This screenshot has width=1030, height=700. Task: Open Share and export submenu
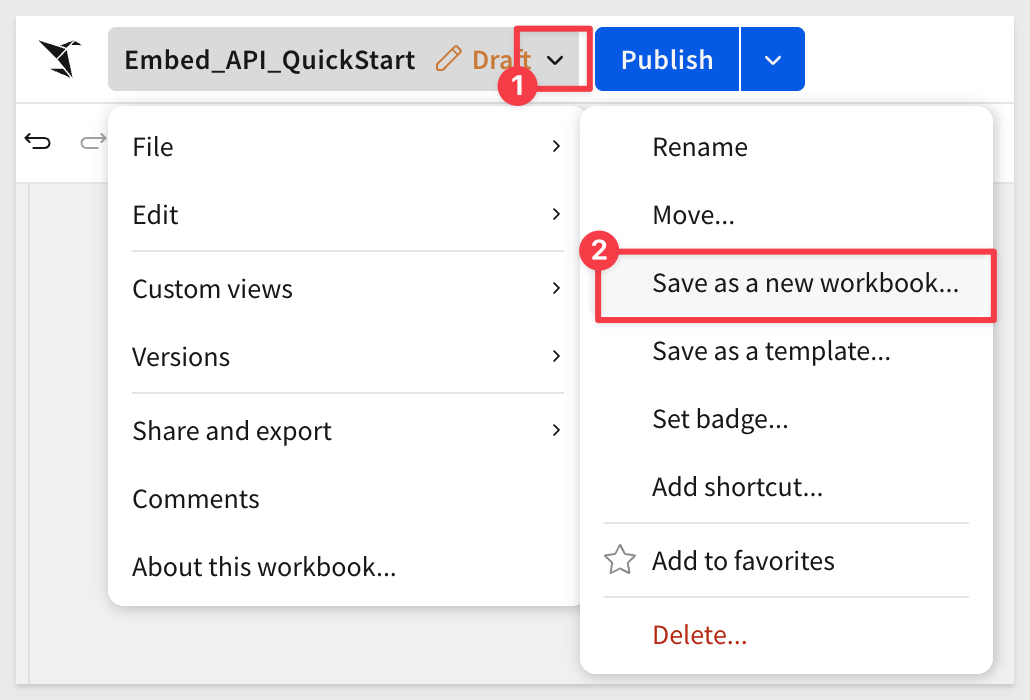(x=347, y=431)
